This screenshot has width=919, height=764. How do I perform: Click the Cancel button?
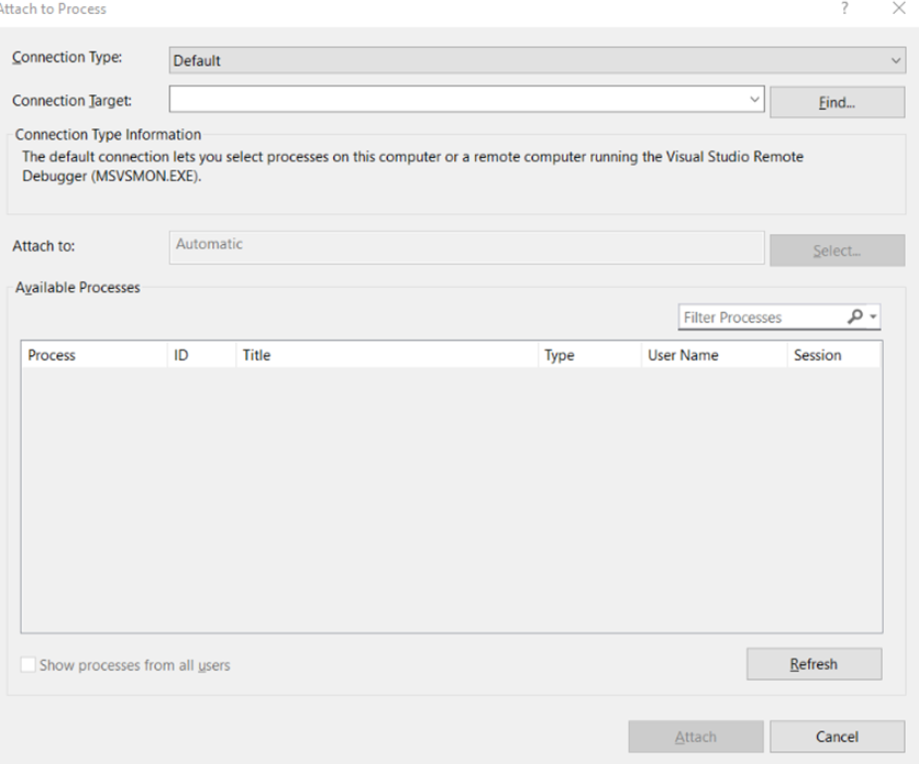coord(837,736)
